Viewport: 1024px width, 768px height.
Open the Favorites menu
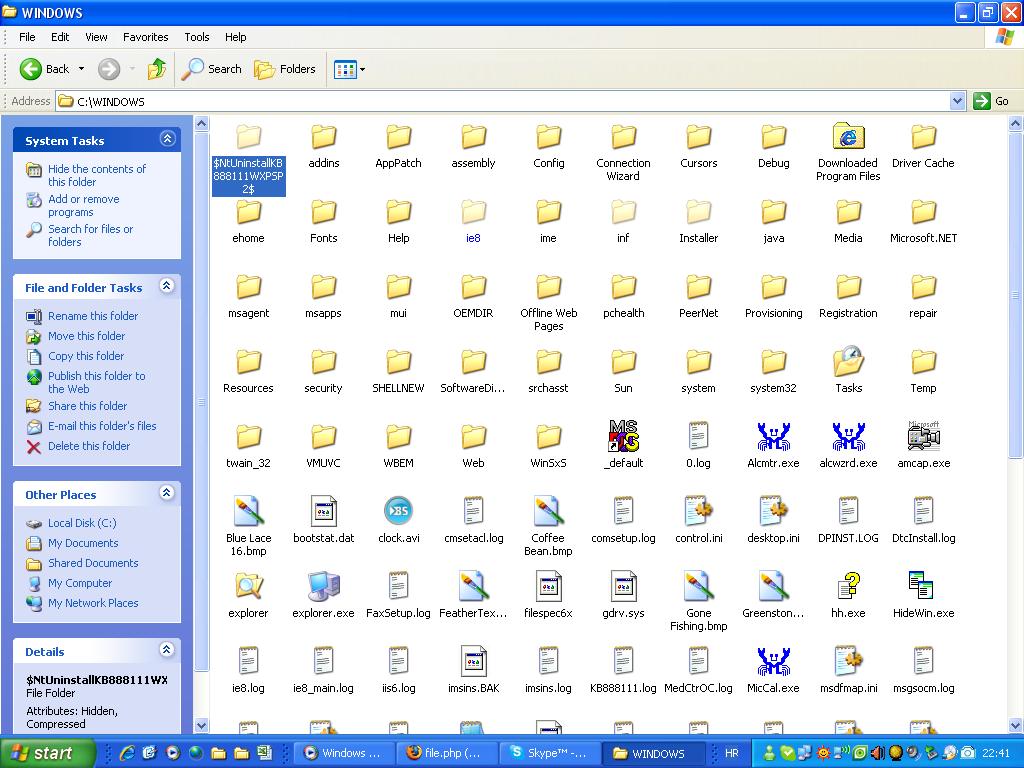(145, 37)
